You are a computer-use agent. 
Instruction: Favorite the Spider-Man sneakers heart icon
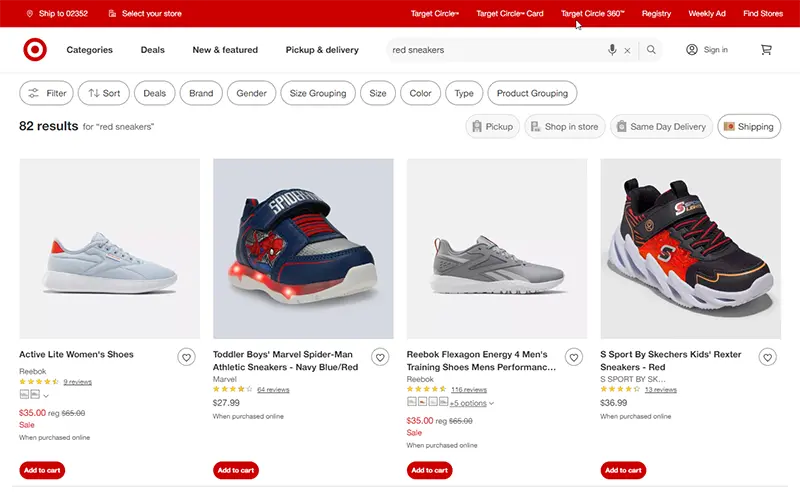point(380,357)
